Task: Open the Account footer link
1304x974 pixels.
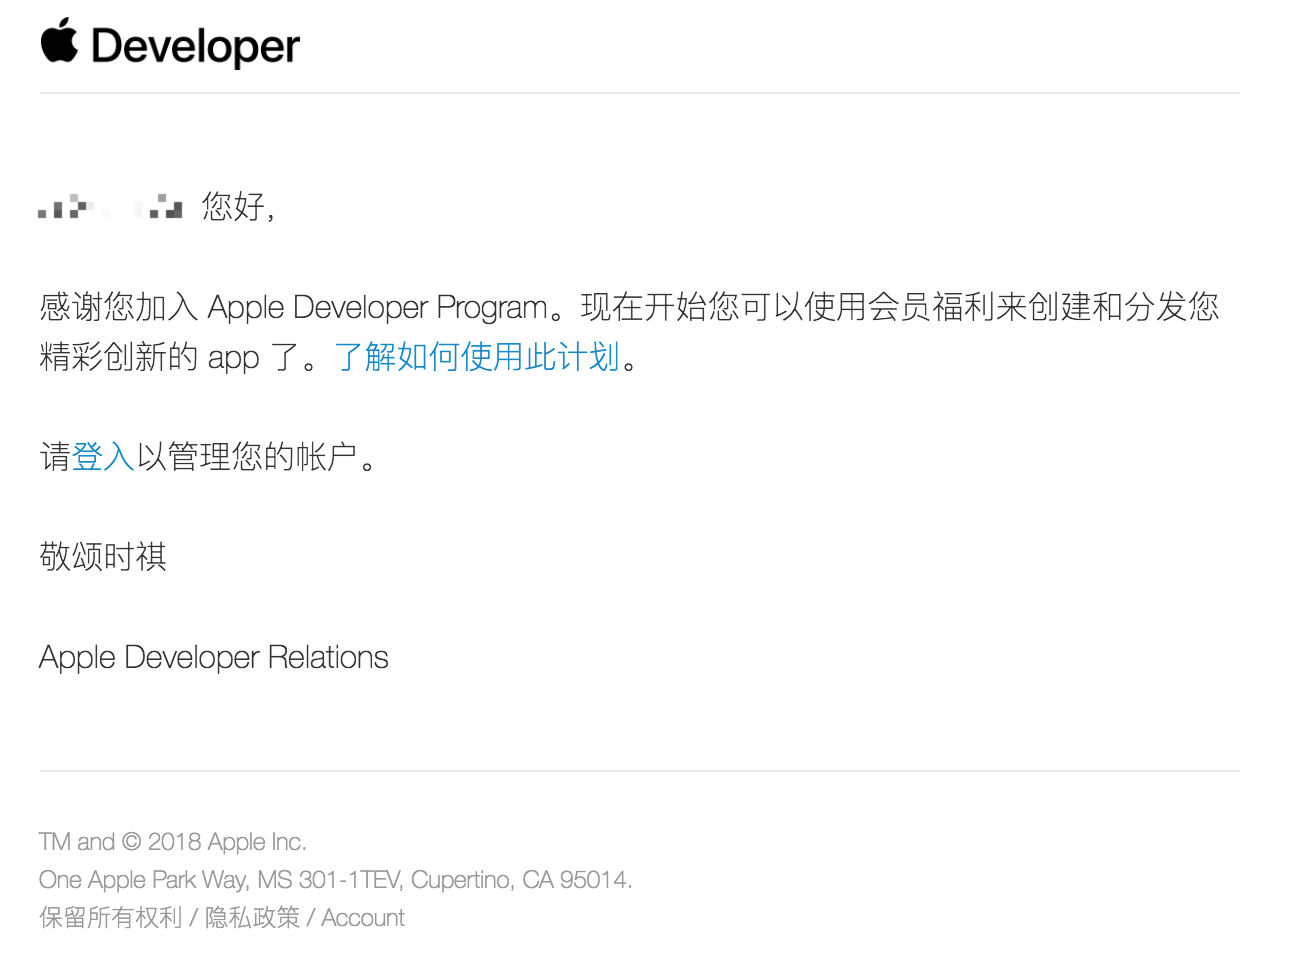Action: coord(363,918)
